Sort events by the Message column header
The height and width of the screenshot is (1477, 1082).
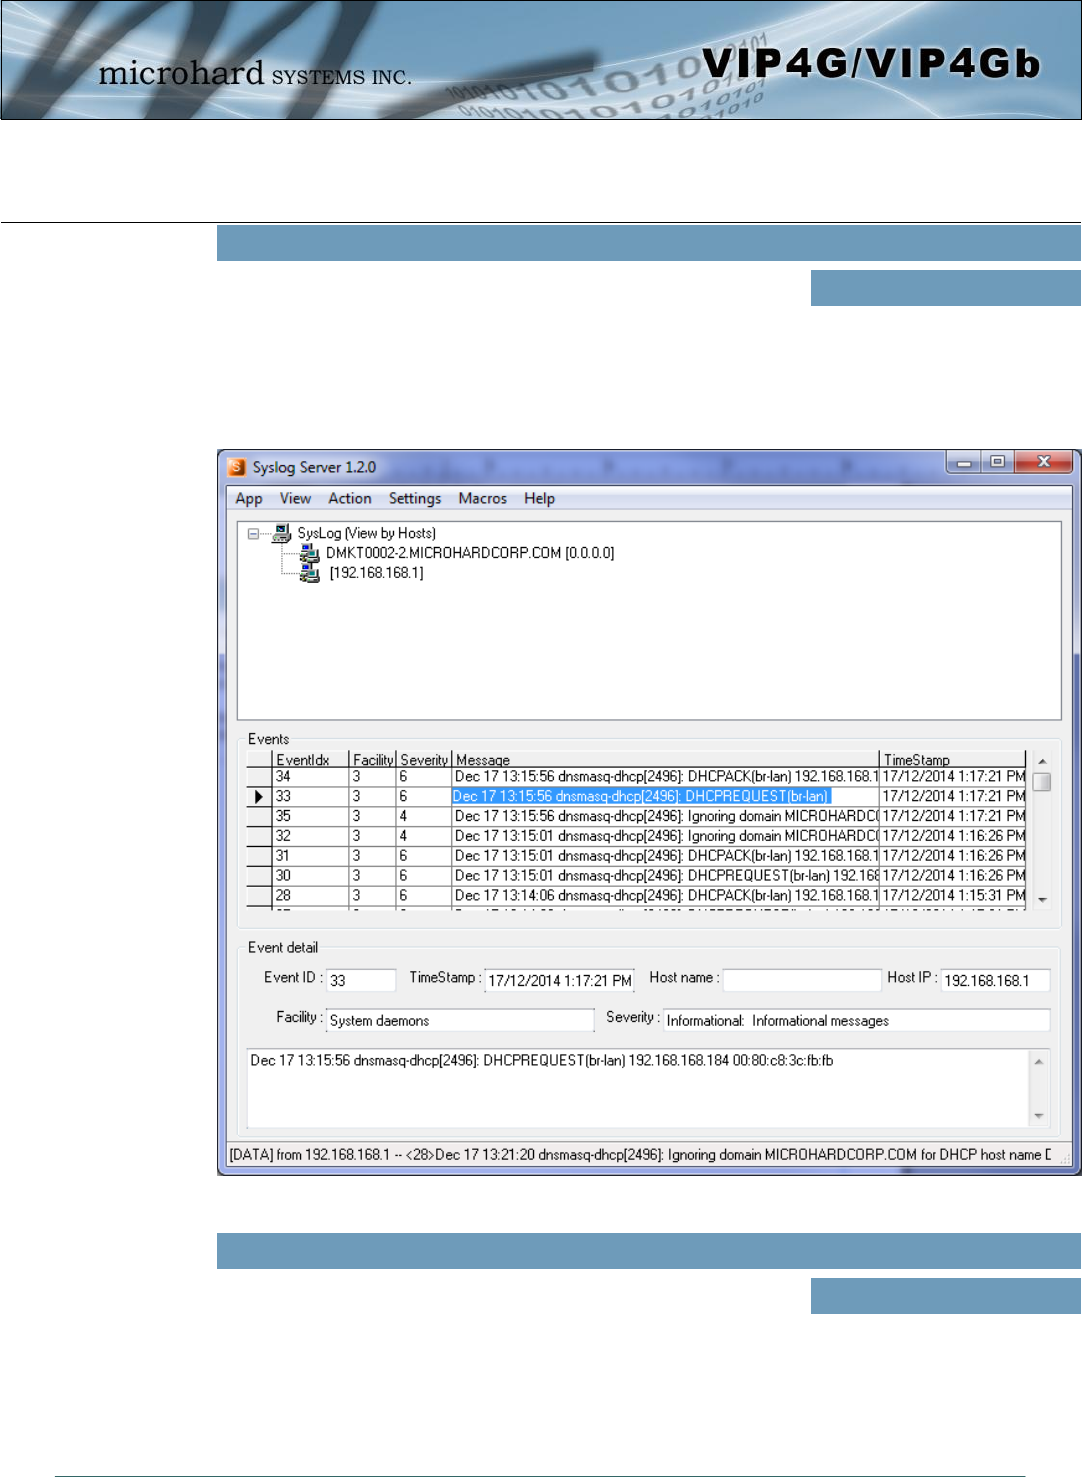pyautogui.click(x=665, y=760)
